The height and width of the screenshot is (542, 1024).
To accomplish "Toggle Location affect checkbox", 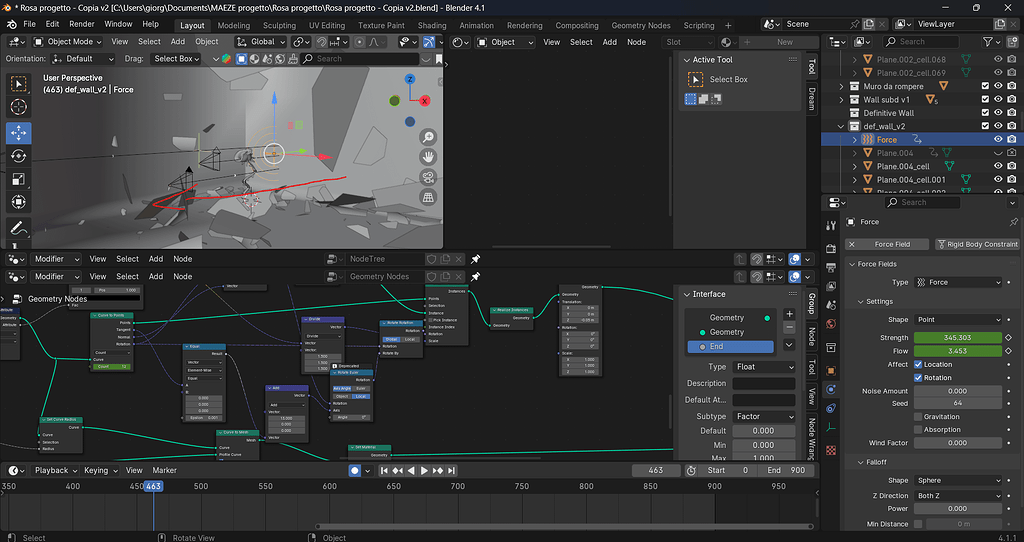I will (918, 364).
